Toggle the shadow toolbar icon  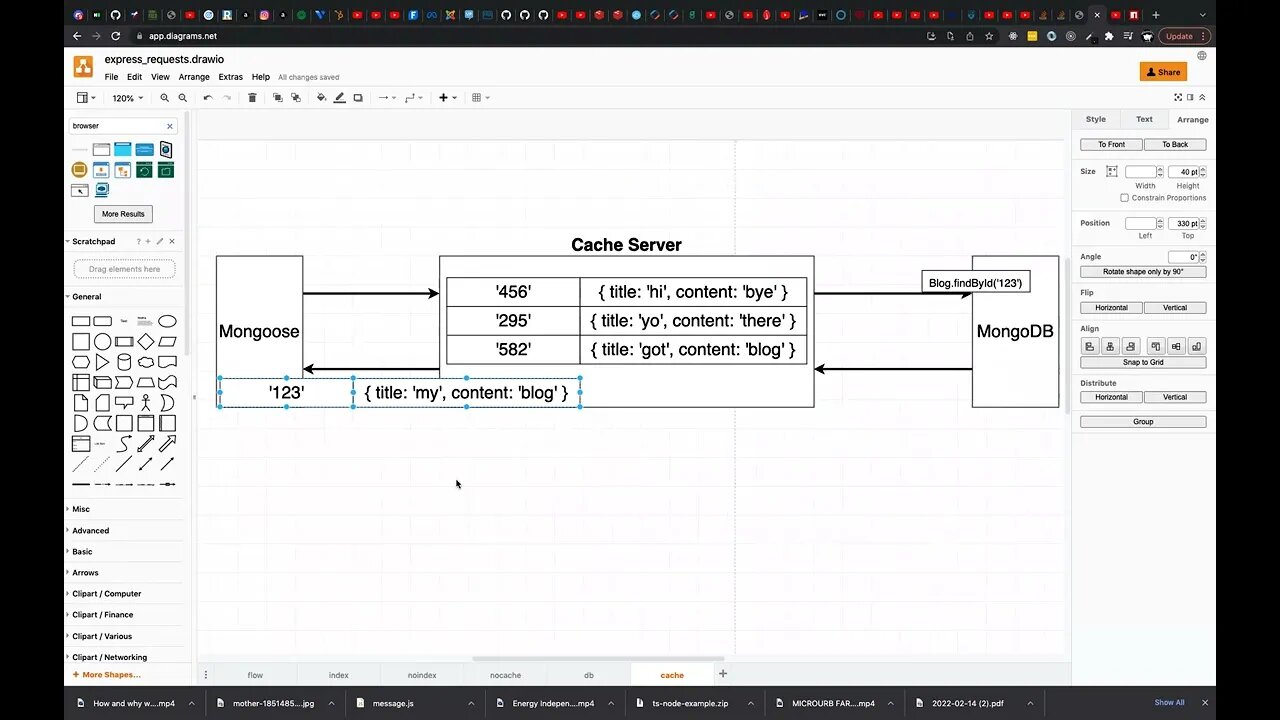coord(358,98)
